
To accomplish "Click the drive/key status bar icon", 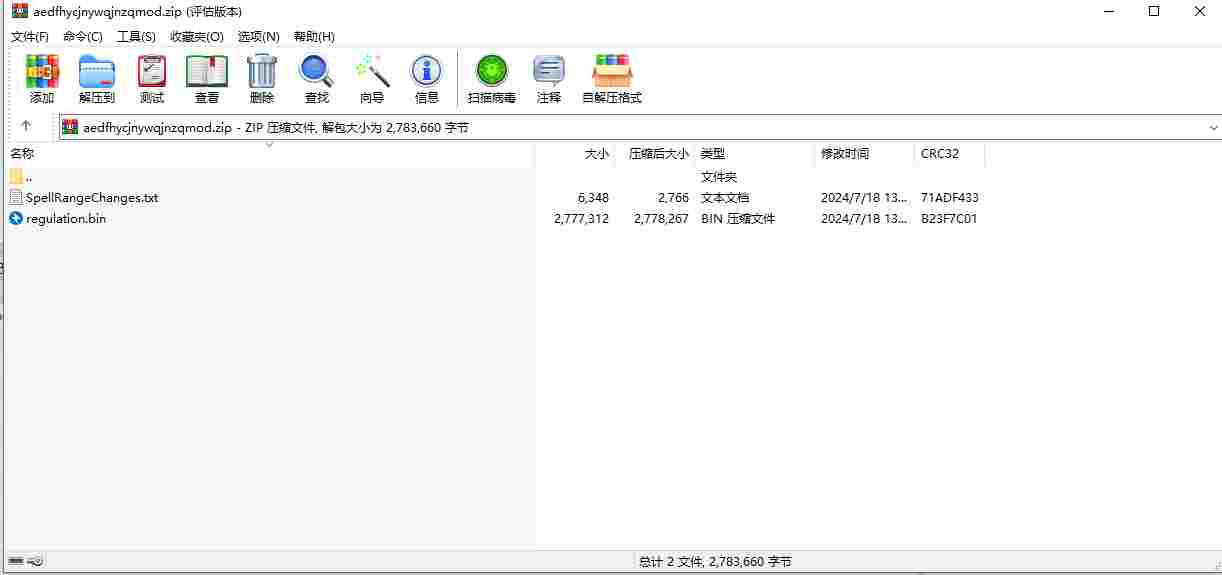I will pos(26,562).
